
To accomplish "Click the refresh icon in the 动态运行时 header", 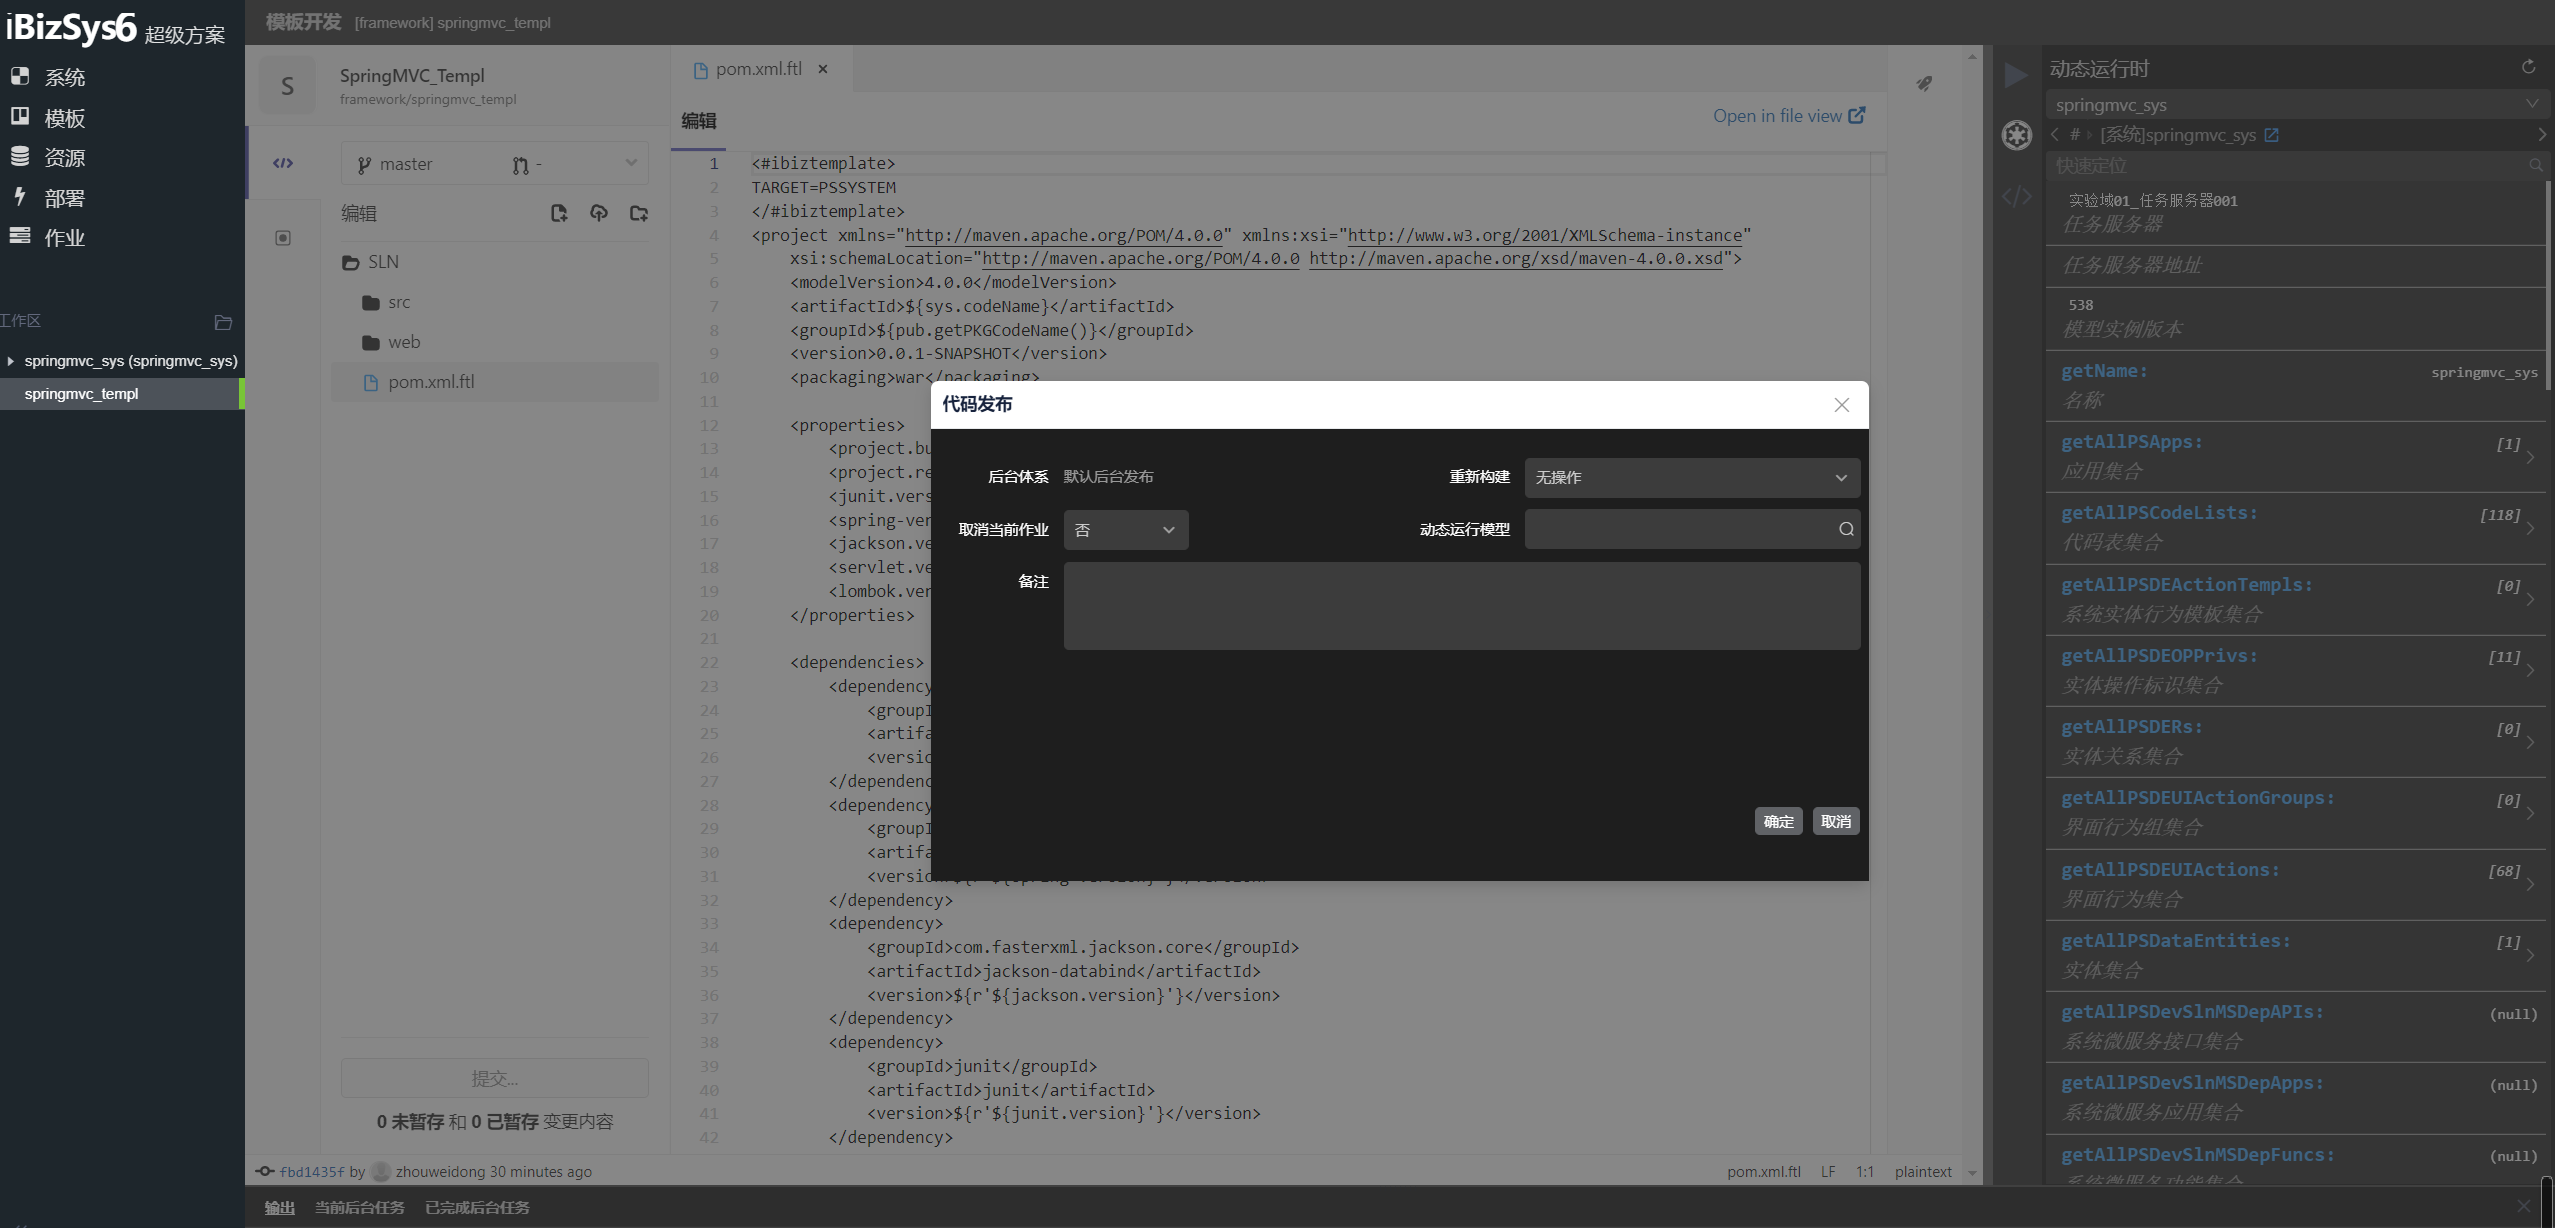I will click(2528, 67).
